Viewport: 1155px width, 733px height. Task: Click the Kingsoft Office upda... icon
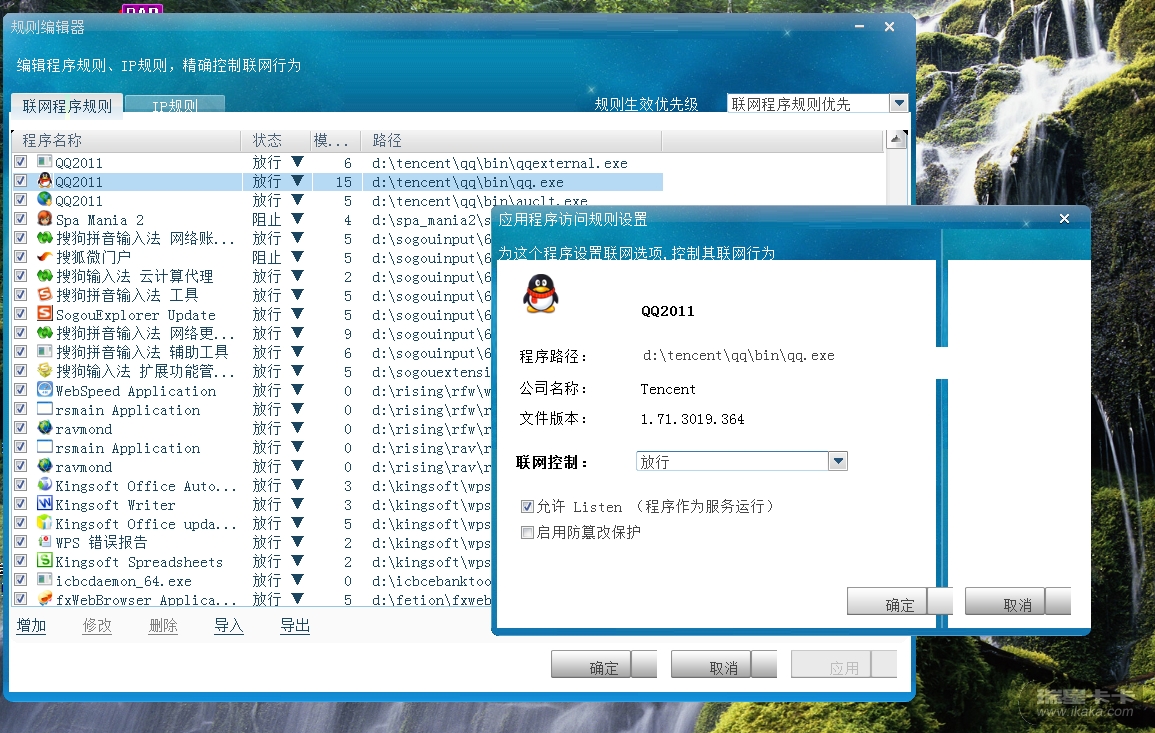(44, 523)
